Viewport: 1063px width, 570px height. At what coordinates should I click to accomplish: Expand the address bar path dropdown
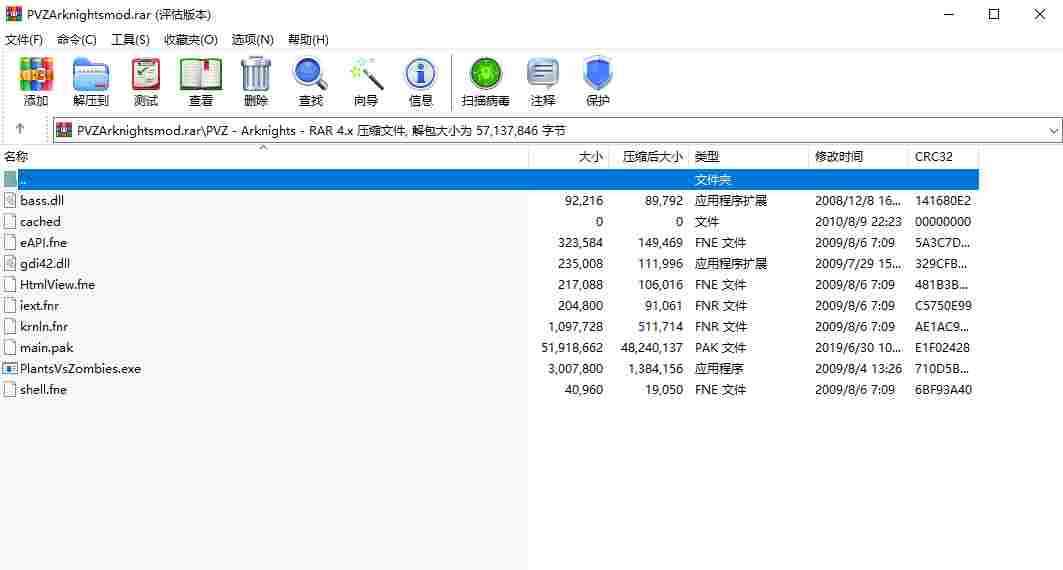1053,130
